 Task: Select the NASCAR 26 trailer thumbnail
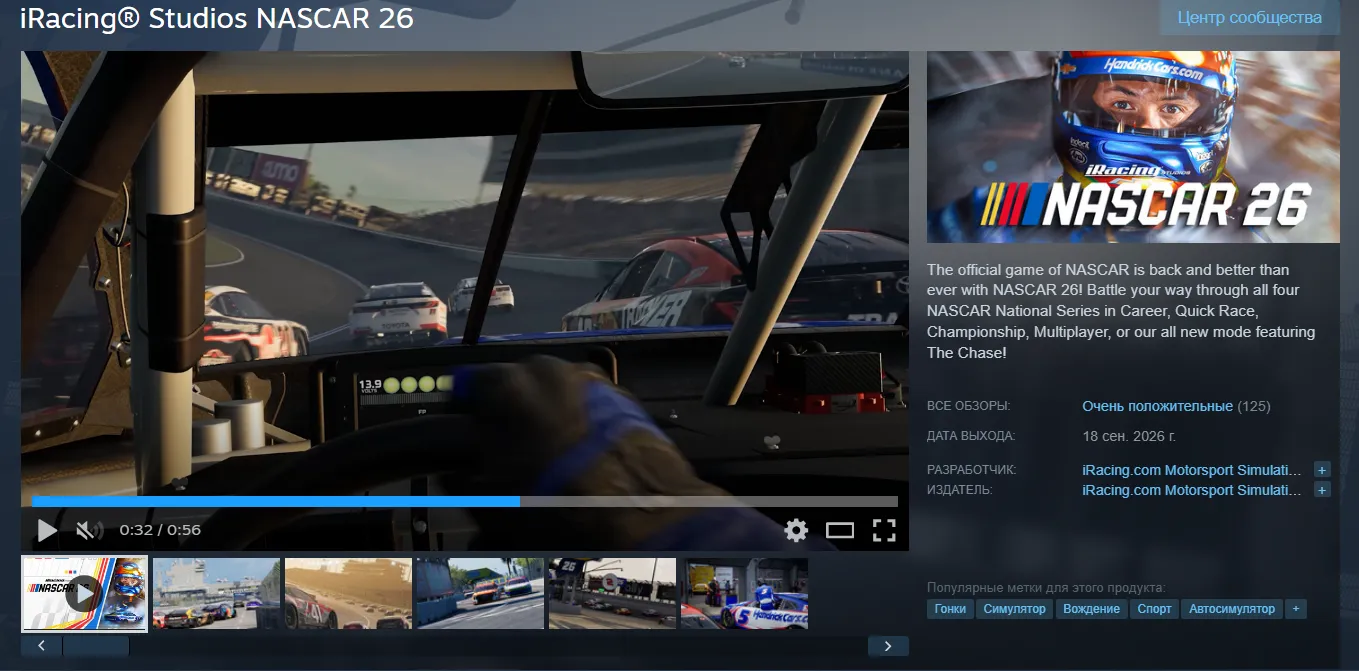(x=85, y=594)
